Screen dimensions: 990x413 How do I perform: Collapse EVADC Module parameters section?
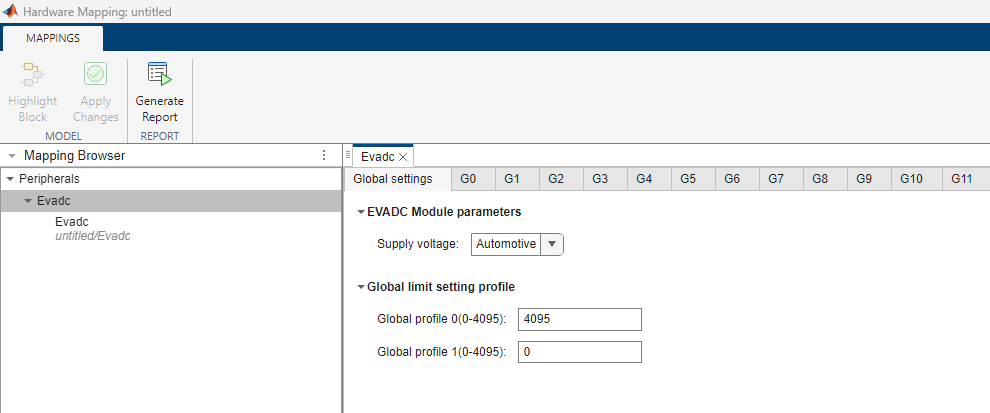[361, 212]
